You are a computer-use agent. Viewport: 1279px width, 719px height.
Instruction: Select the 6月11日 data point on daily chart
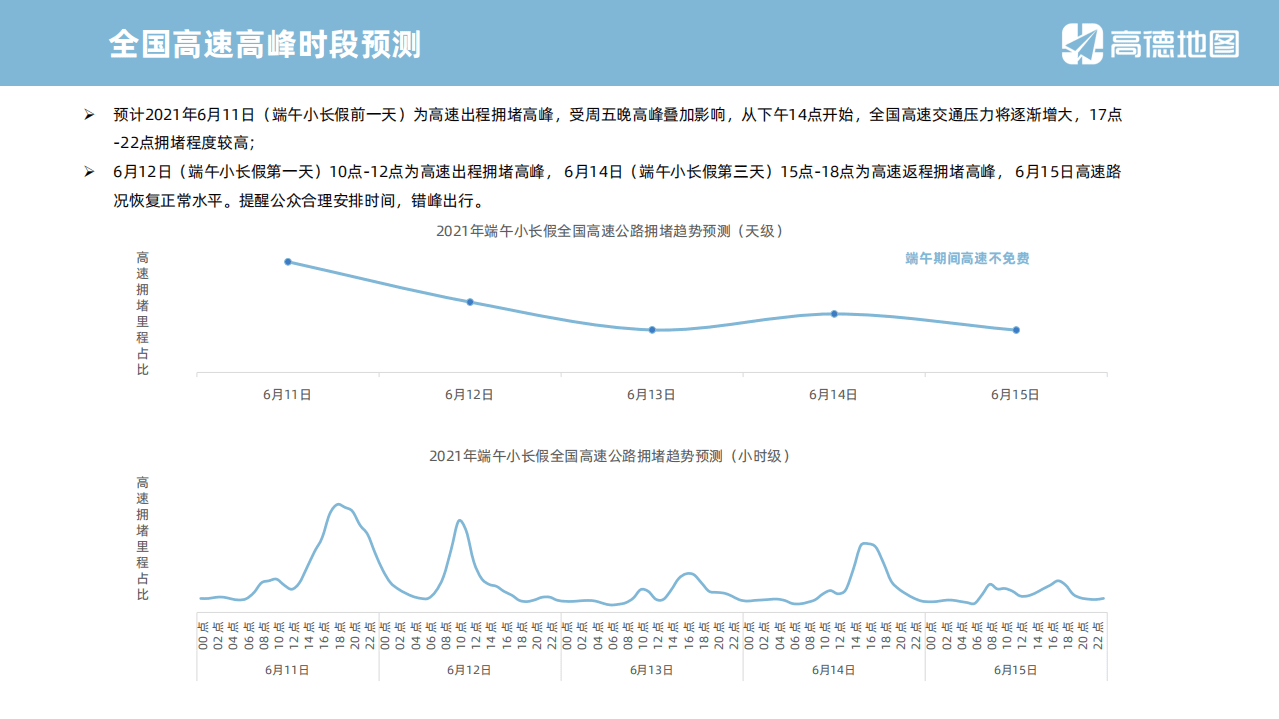[x=289, y=262]
